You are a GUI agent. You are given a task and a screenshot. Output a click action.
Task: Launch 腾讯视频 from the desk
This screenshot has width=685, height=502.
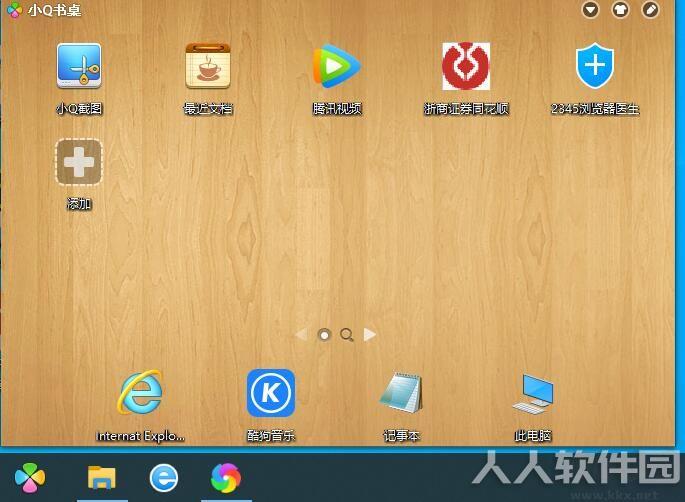click(x=337, y=66)
